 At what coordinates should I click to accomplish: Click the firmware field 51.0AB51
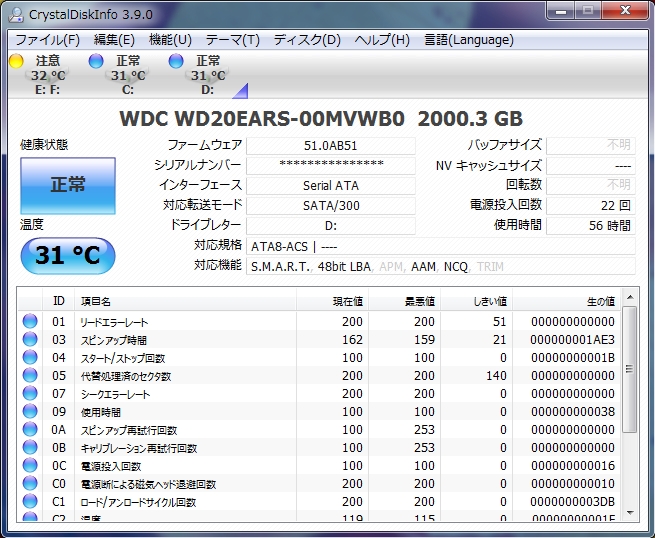(x=331, y=146)
